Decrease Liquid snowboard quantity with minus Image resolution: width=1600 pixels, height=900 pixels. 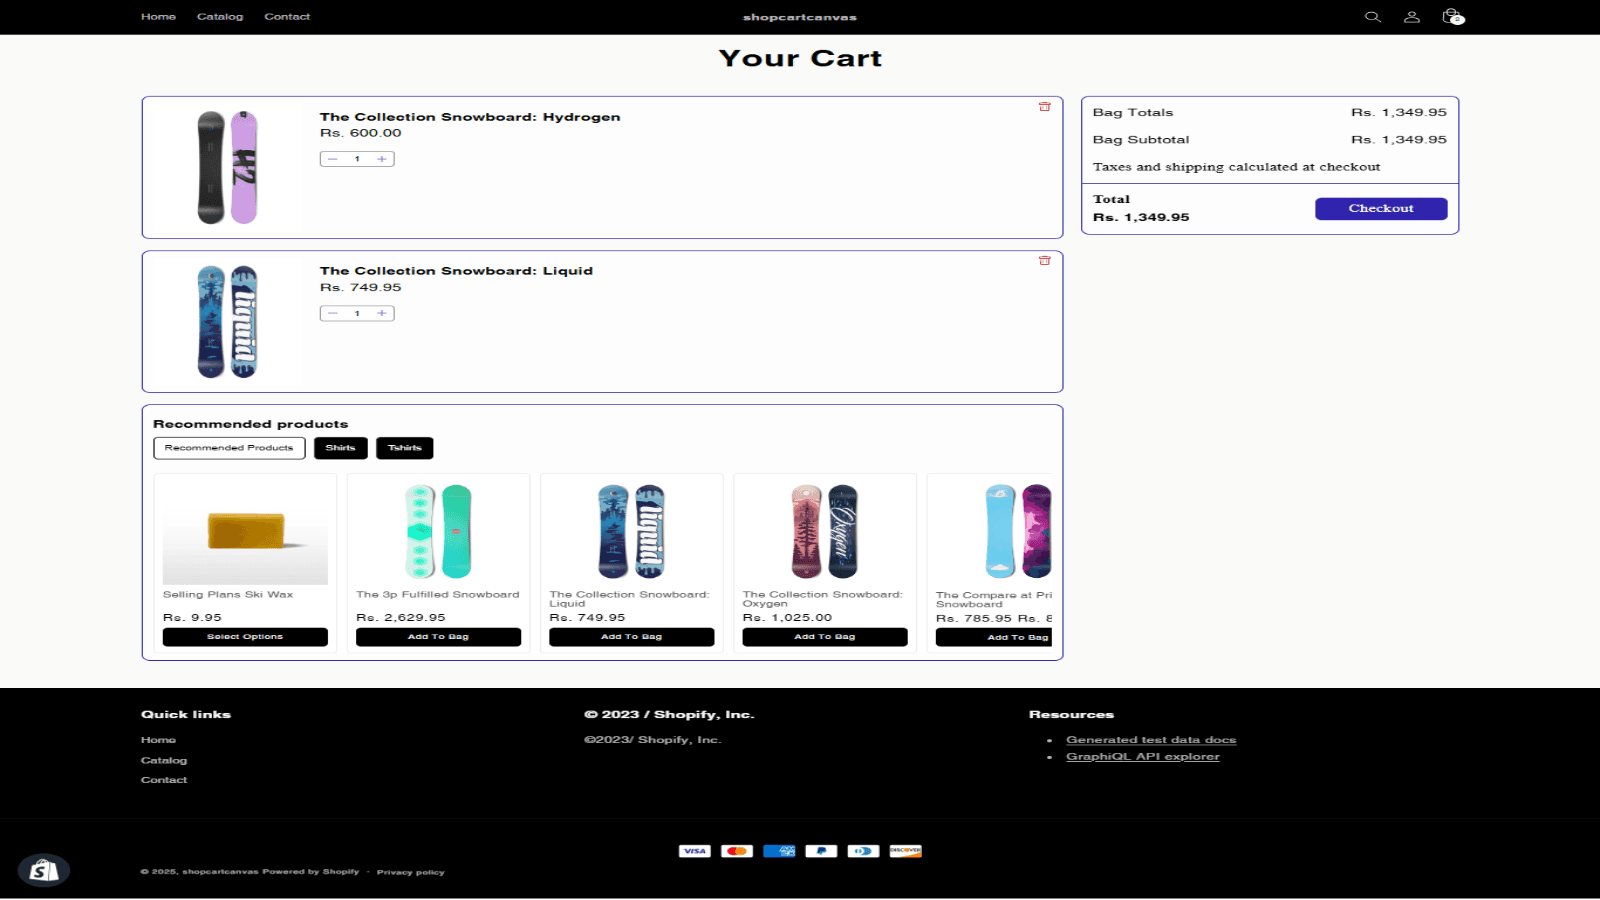333,313
